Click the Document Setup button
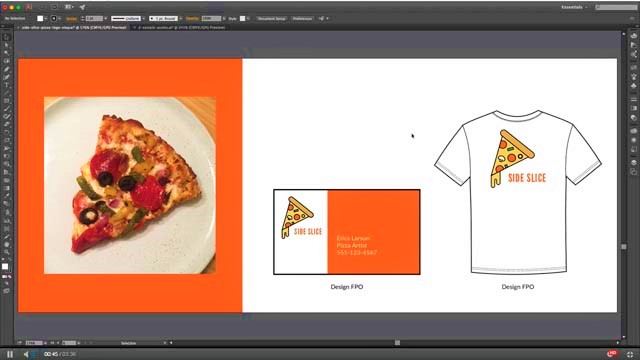Screen dimensions: 640x360 tap(271, 18)
